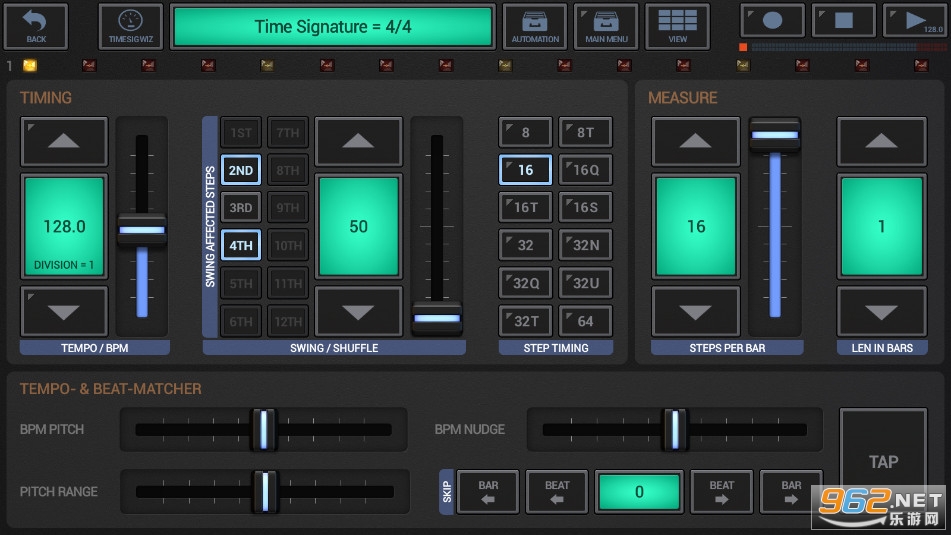Select step timing 8T
Viewport: 951px width, 535px height.
[x=585, y=133]
